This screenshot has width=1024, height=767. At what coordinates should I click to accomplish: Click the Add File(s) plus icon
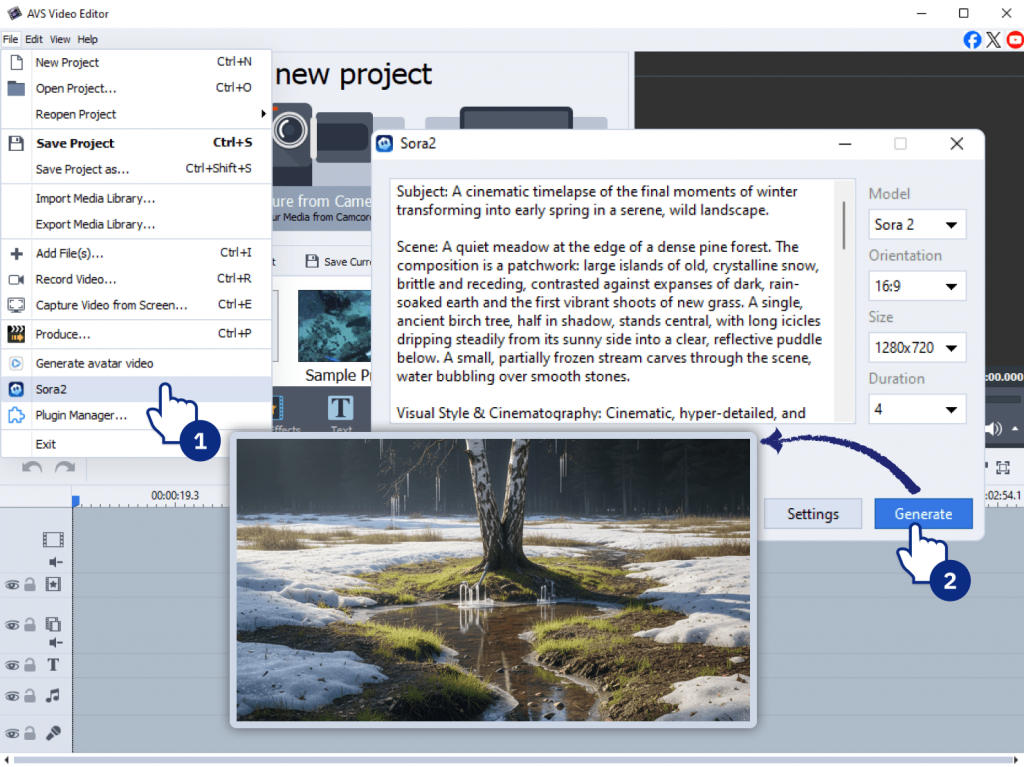pyautogui.click(x=16, y=253)
